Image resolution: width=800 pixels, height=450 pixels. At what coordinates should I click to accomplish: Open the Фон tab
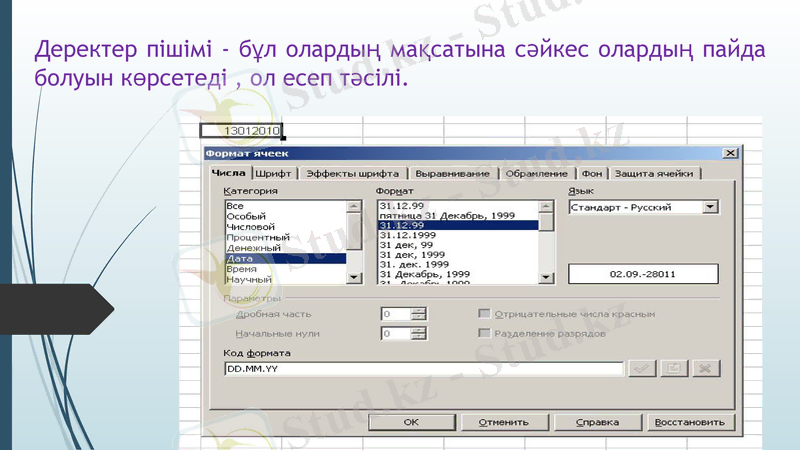[592, 173]
